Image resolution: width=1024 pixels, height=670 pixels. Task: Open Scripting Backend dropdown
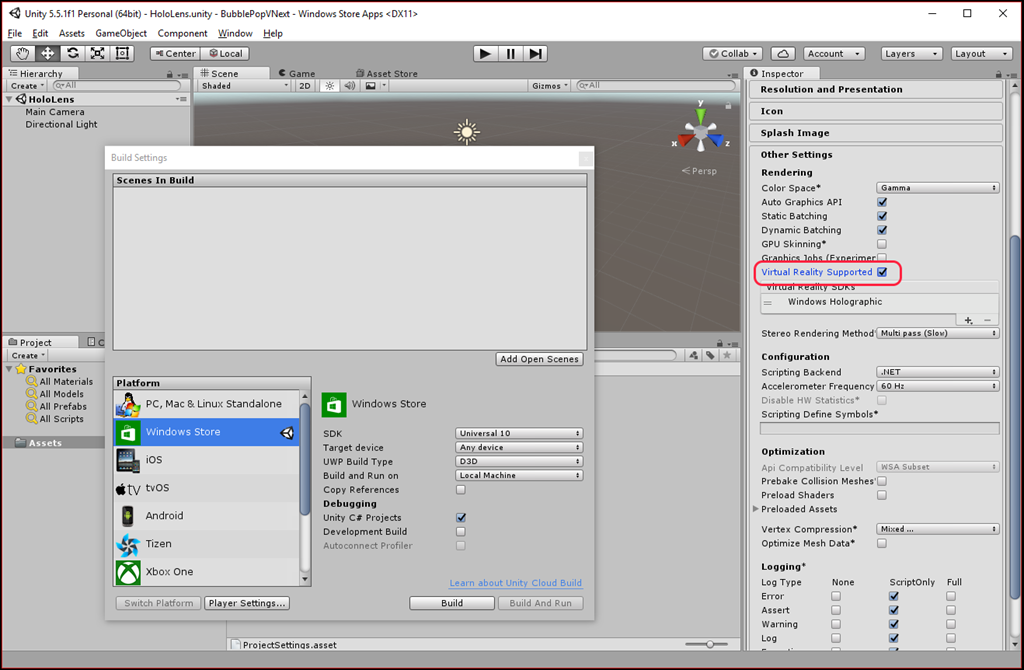(938, 372)
